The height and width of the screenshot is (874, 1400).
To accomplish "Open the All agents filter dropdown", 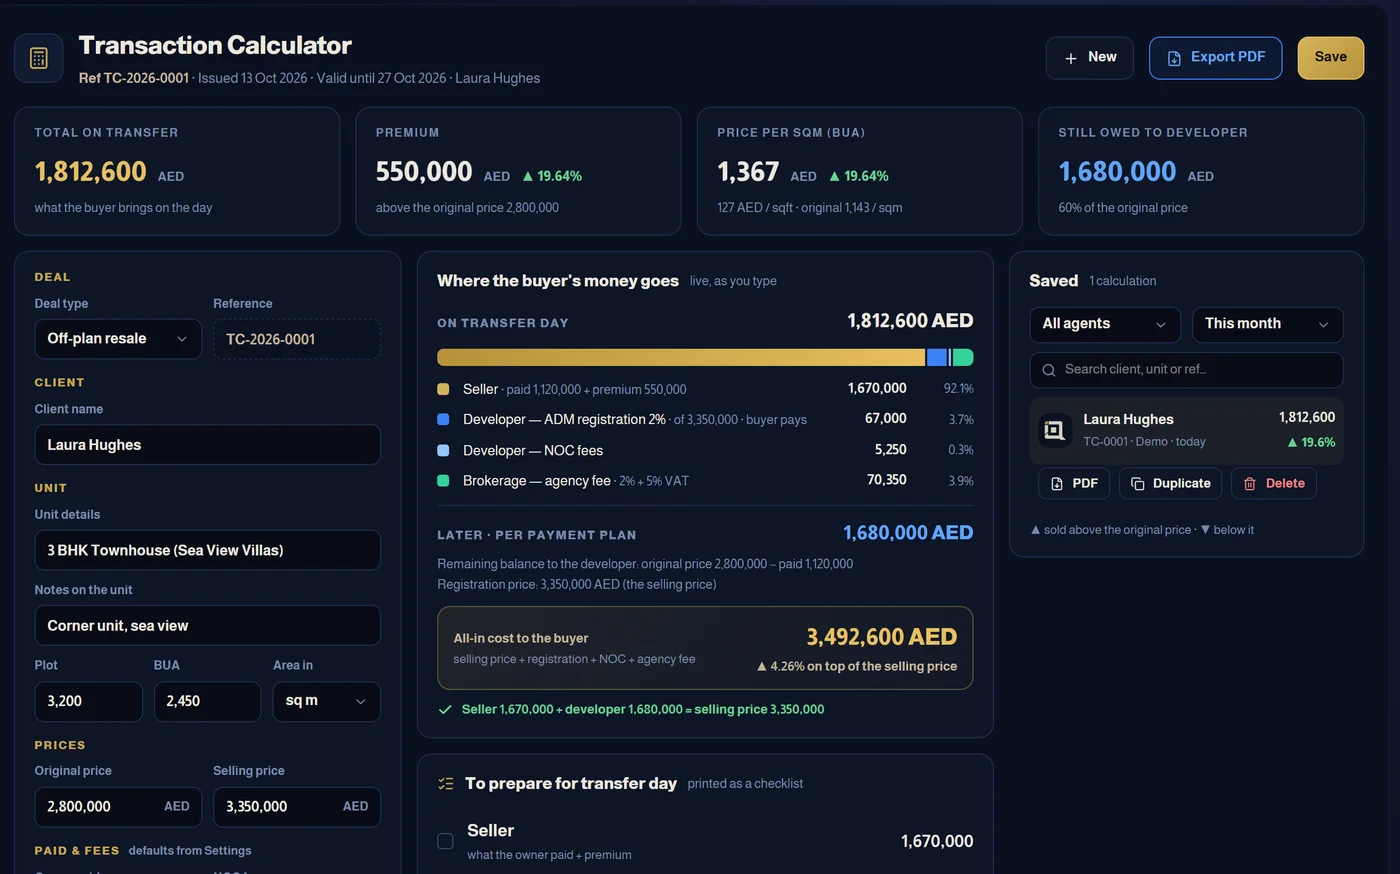I will (x=1105, y=324).
